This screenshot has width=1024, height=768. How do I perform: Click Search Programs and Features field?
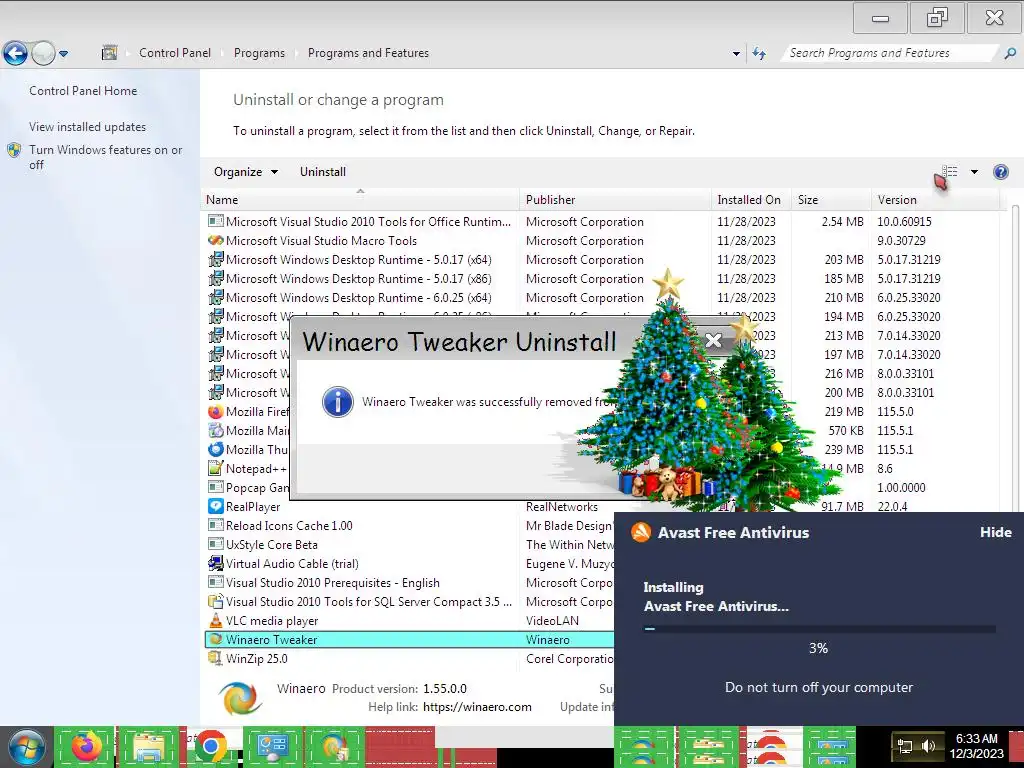point(891,53)
